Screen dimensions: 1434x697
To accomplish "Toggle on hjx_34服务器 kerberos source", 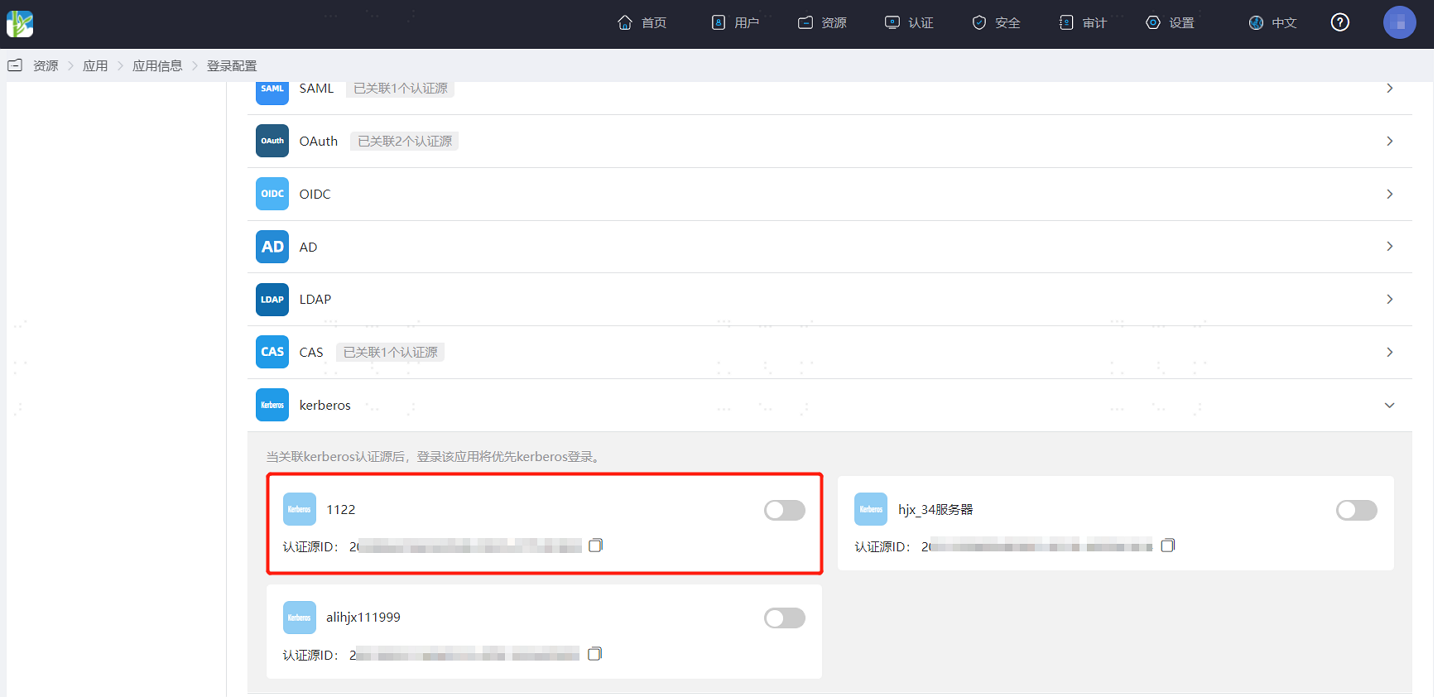I will (1356, 510).
